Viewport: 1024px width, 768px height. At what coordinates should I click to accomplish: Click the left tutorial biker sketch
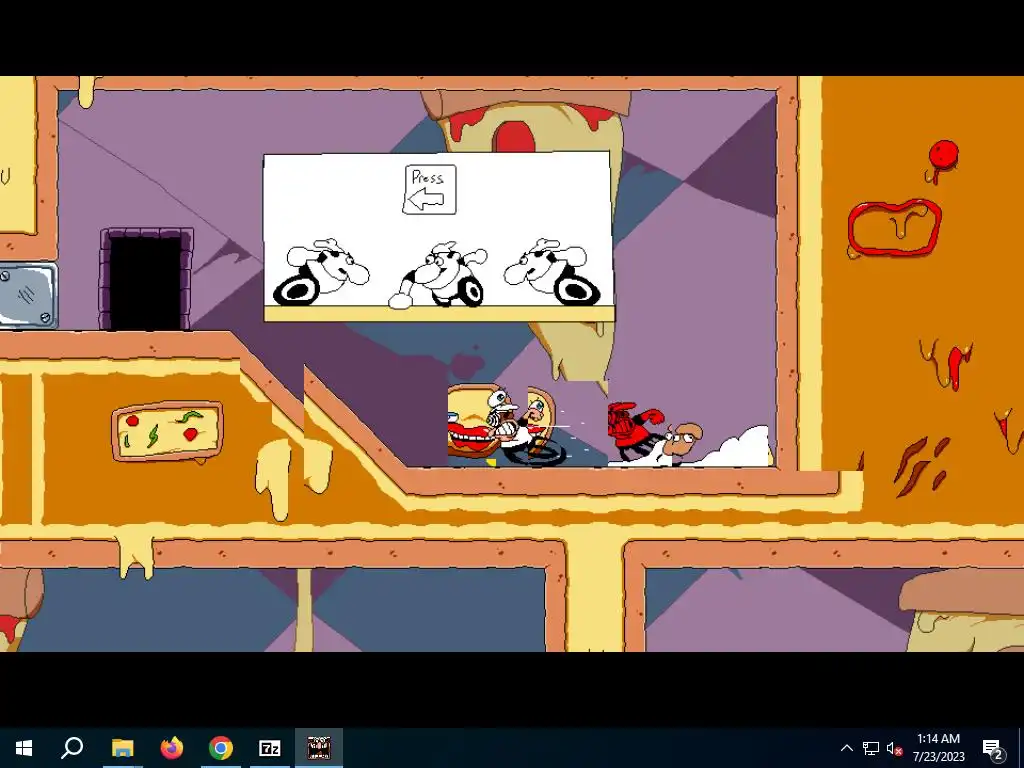321,272
